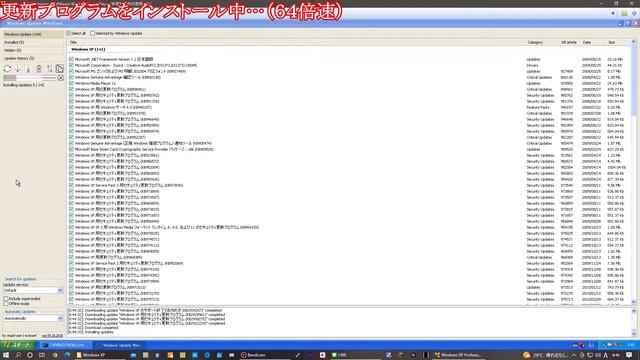Screen dimensions: 640x360
Task: Click the XP taskbar Windows Update MiniTool button
Action: 119,345
